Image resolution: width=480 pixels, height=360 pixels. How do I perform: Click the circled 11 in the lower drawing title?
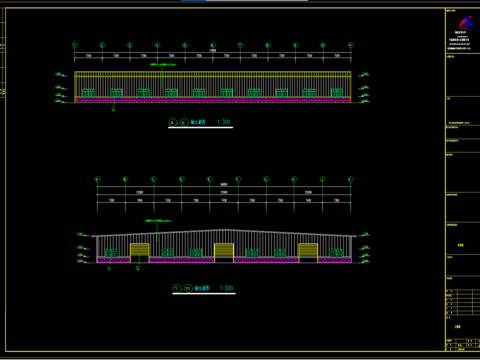[x=188, y=288]
